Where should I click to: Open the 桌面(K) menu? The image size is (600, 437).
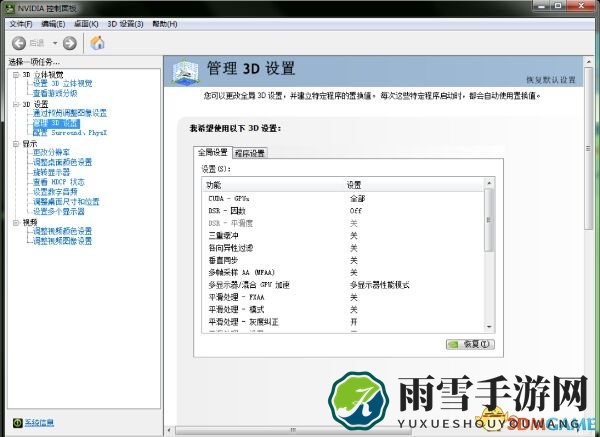click(86, 24)
